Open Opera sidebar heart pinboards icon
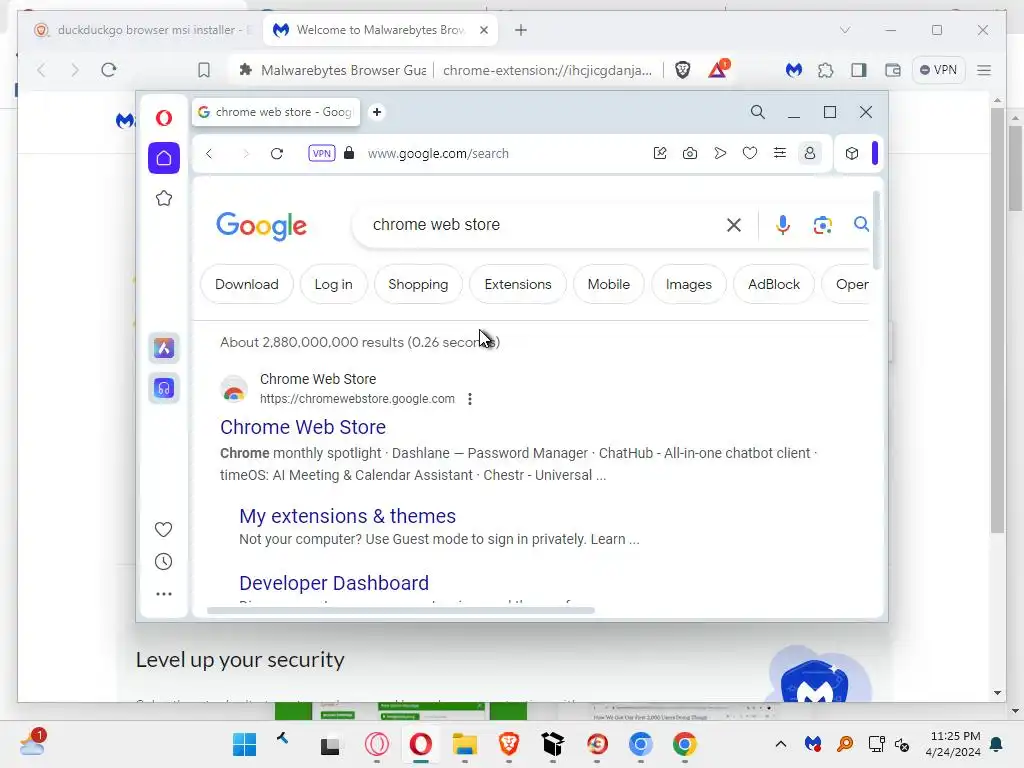Viewport: 1024px width, 768px height. 164,529
